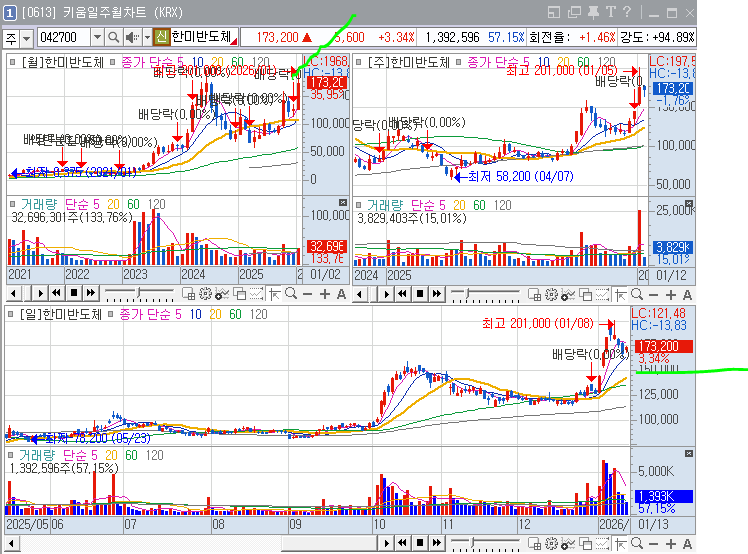Click the A auto-scale icon on daily chart
Viewport: 748px width, 554px height.
[687, 544]
